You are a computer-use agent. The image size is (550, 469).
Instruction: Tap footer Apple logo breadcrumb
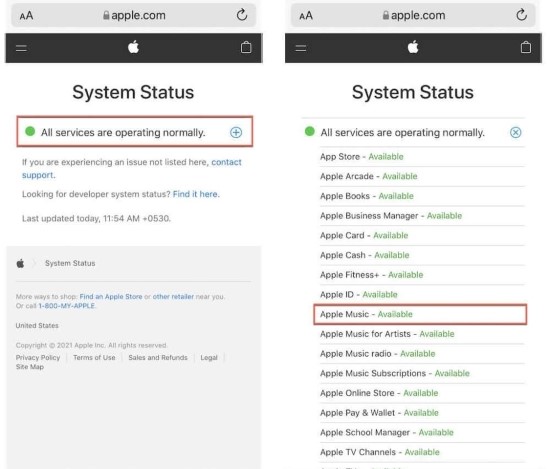click(20, 263)
